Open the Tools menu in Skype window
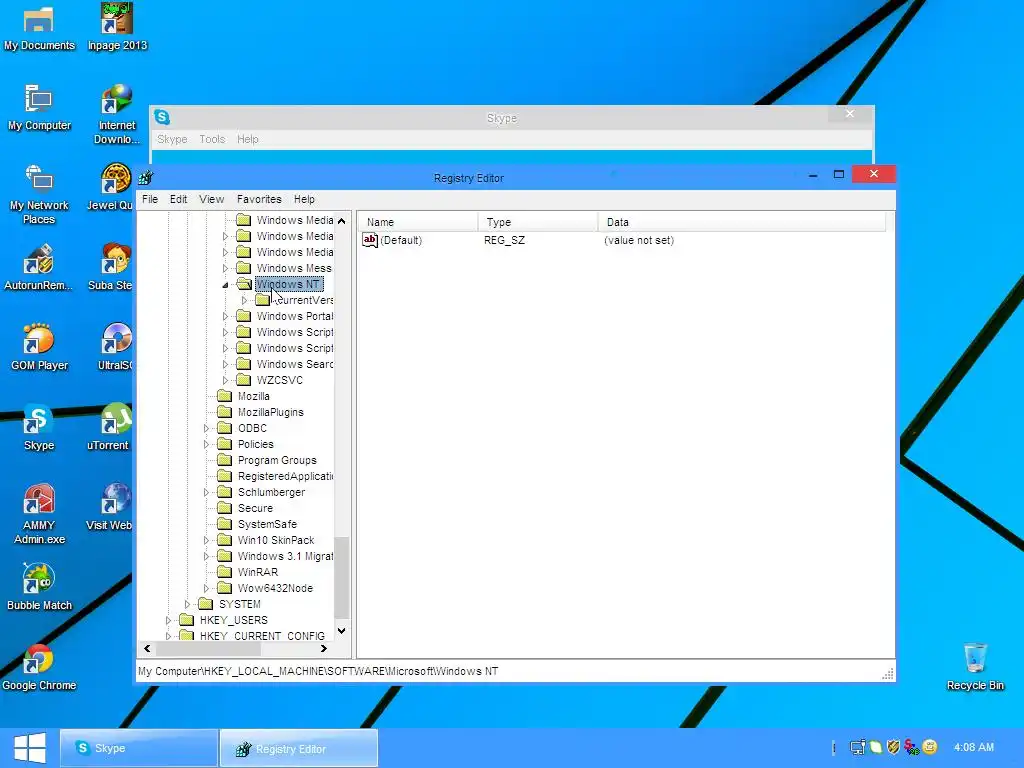 pyautogui.click(x=212, y=139)
